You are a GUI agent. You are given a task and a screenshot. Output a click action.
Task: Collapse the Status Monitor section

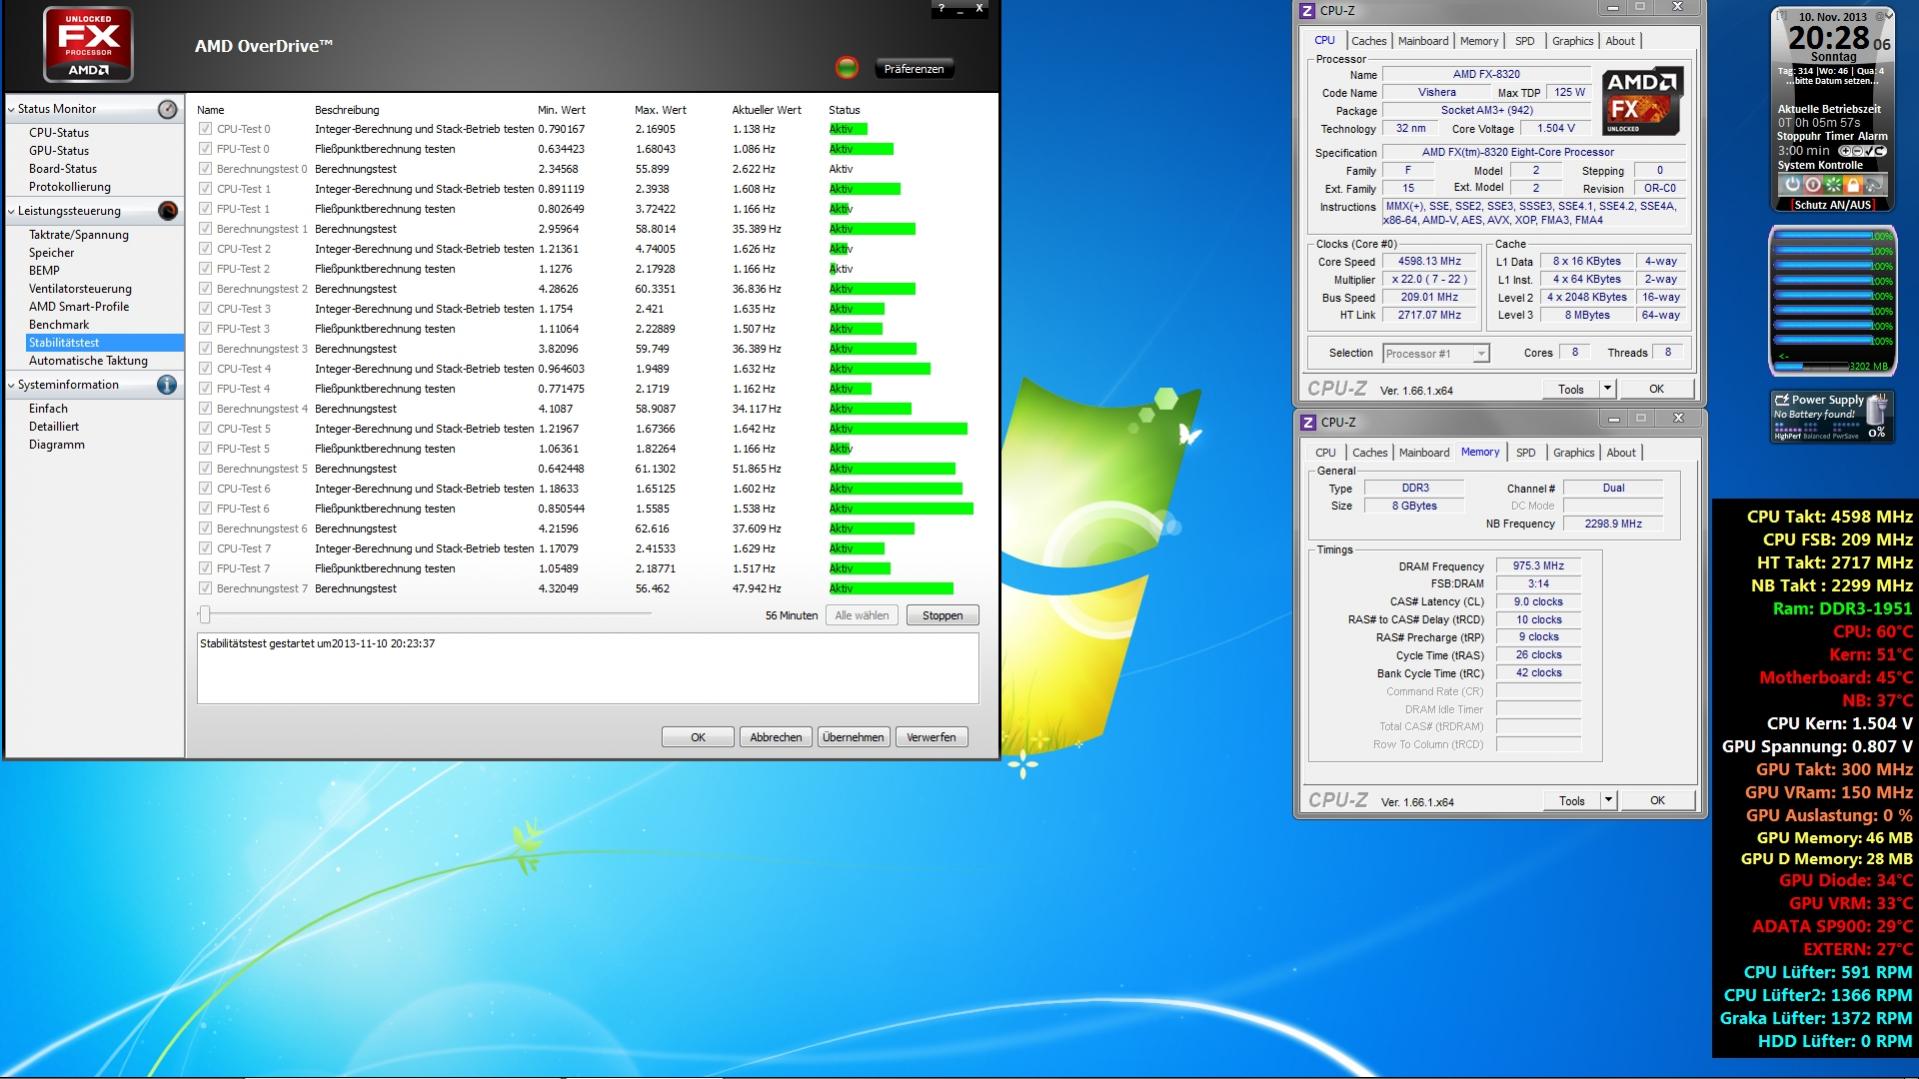(11, 109)
